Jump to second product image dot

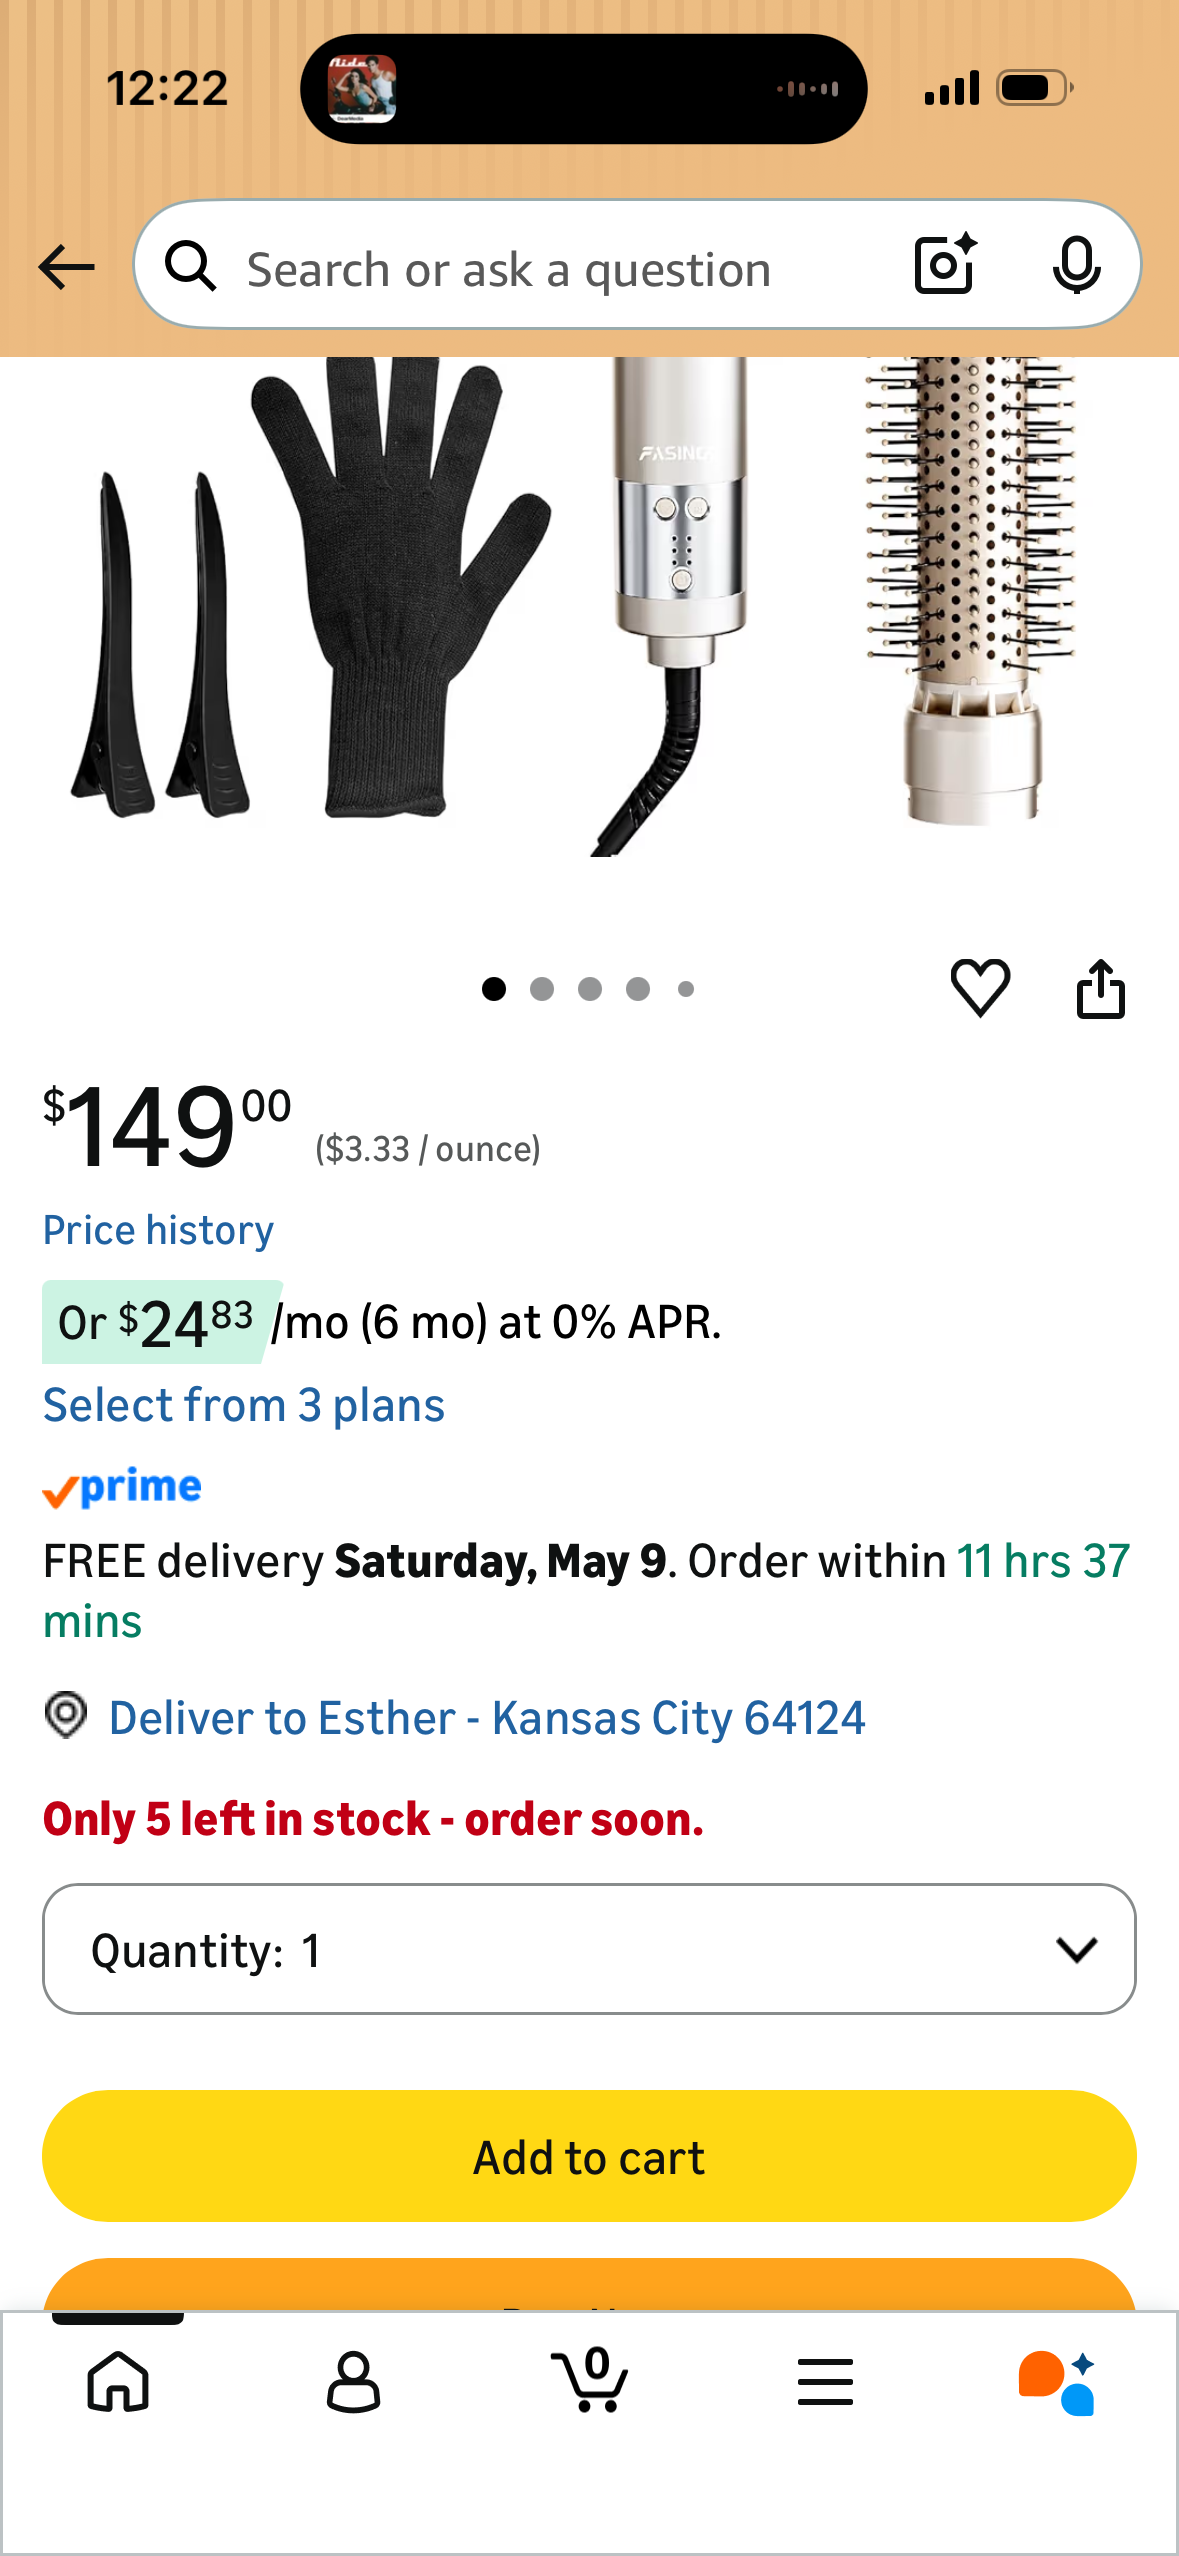click(542, 989)
